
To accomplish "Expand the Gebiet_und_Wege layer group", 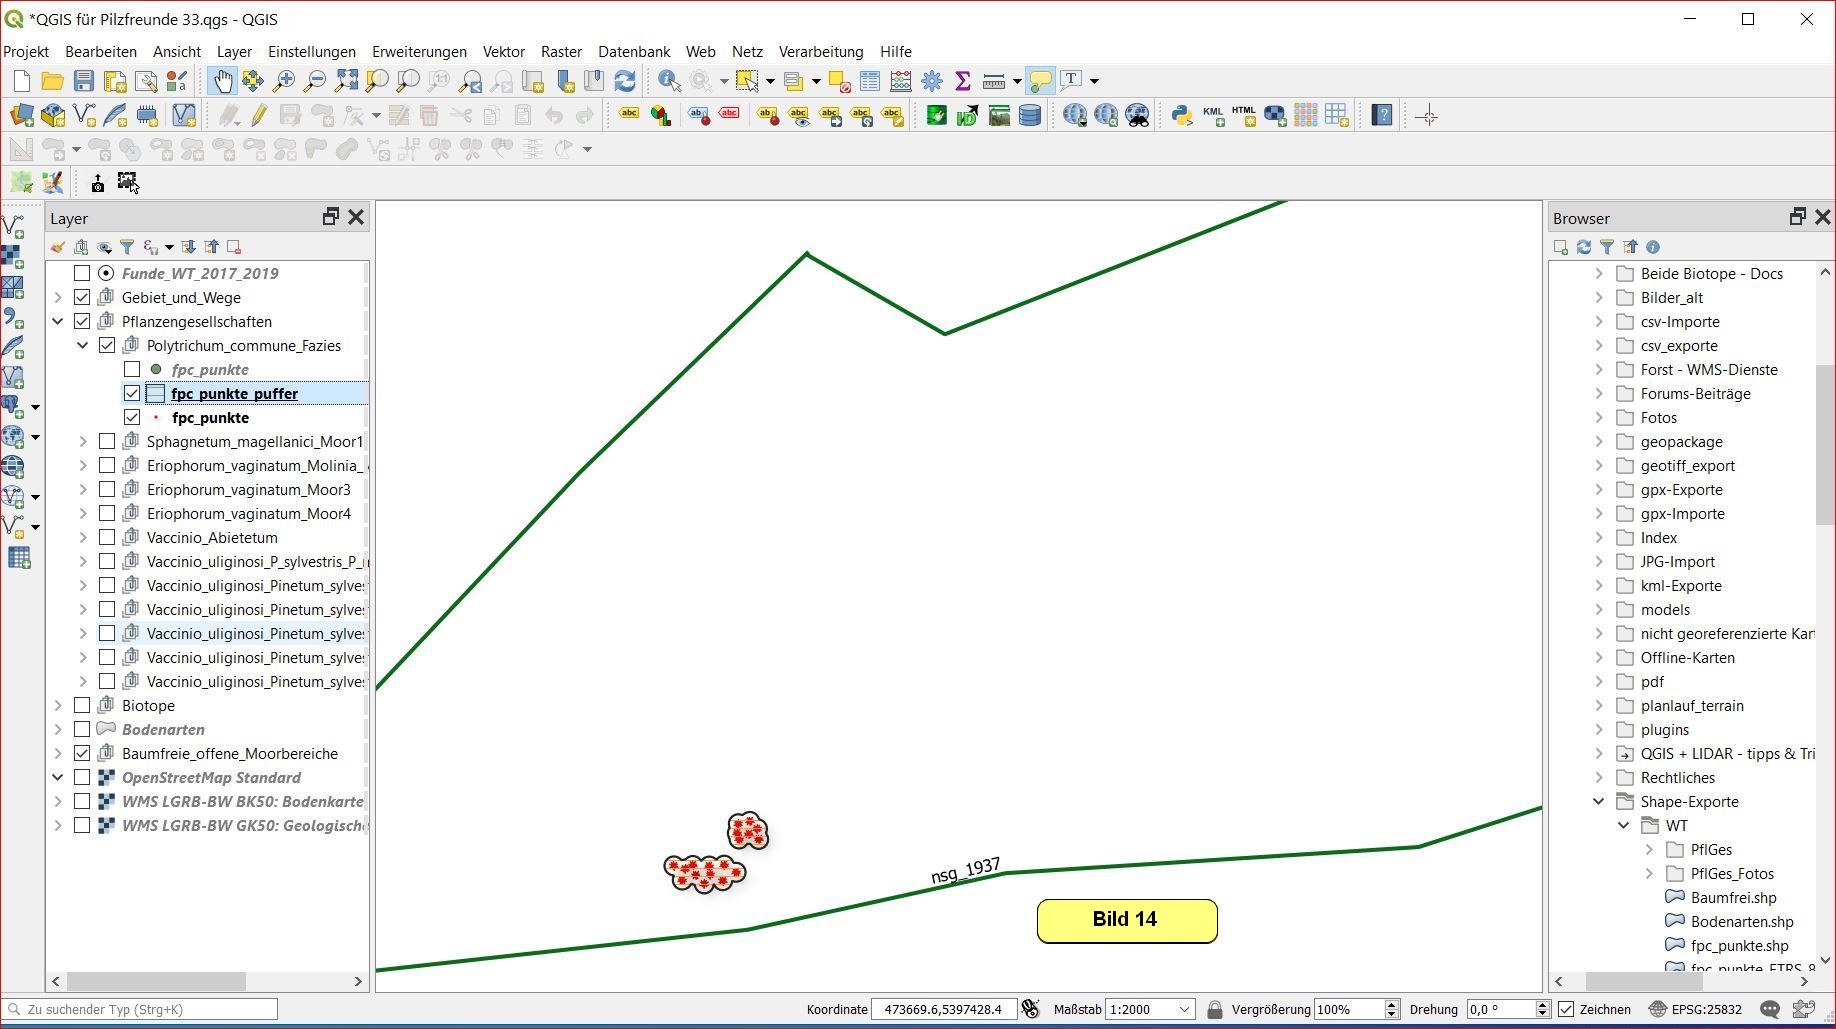I will [58, 297].
